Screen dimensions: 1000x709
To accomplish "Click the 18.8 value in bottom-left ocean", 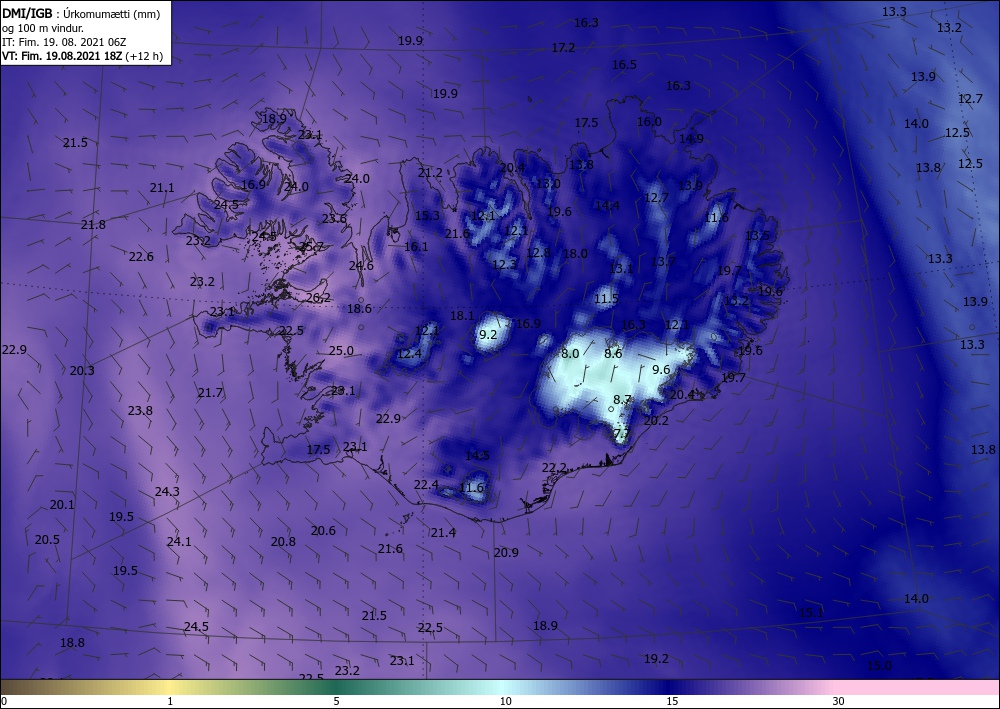I will (x=72, y=643).
